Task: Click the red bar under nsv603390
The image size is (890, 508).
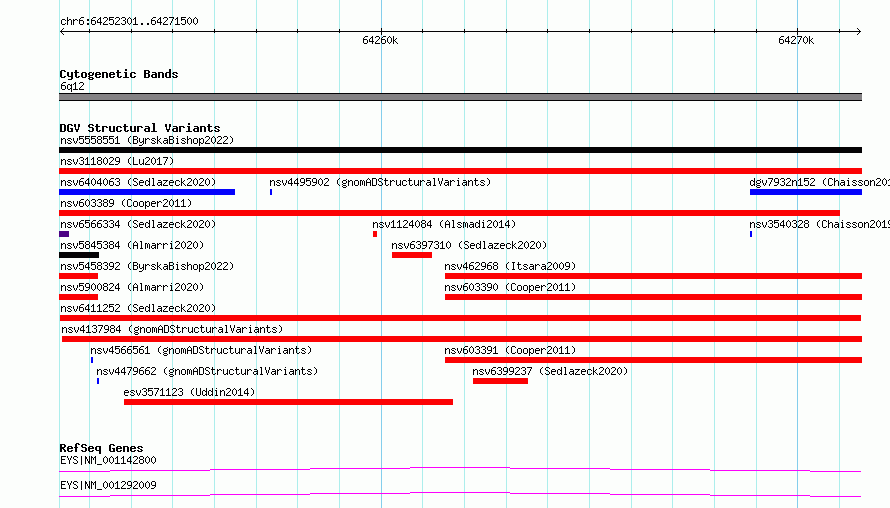Action: (653, 297)
